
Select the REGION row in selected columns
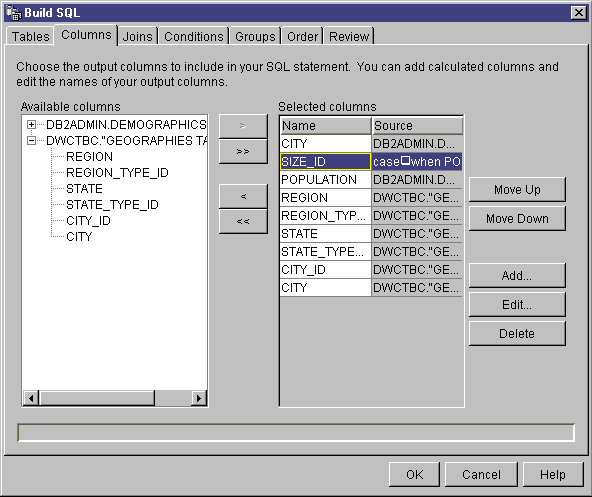(326, 198)
